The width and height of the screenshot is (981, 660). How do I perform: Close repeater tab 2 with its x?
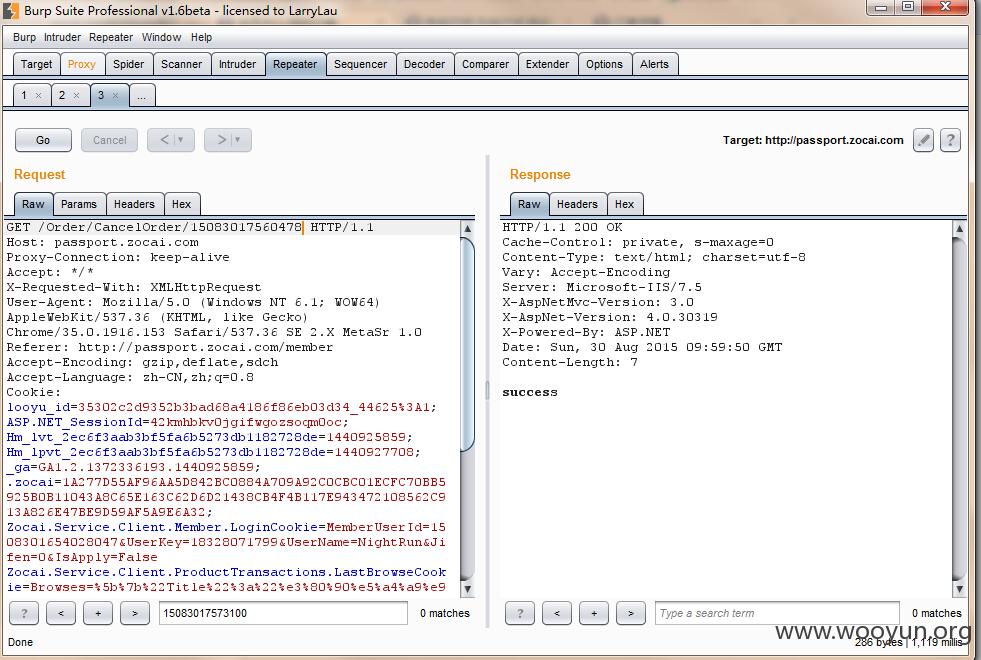pos(76,96)
